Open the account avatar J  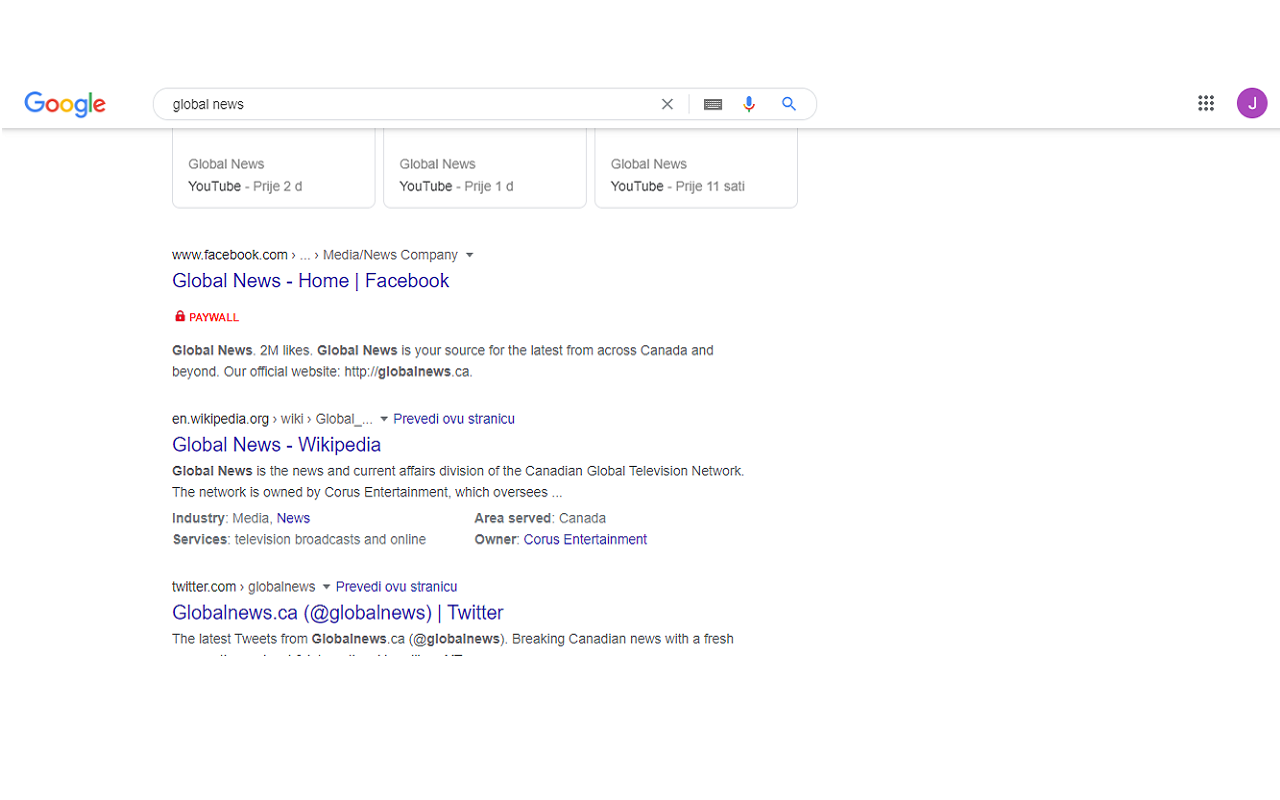(1252, 103)
